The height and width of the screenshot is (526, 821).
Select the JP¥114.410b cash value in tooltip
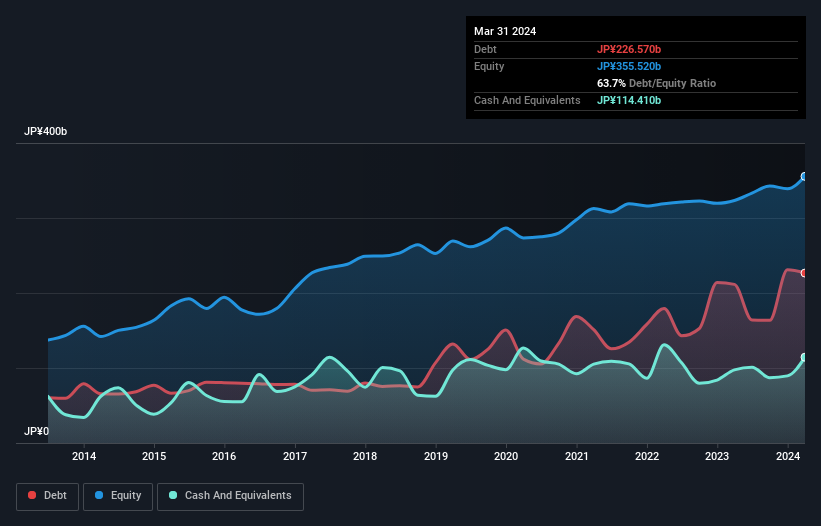(x=629, y=100)
